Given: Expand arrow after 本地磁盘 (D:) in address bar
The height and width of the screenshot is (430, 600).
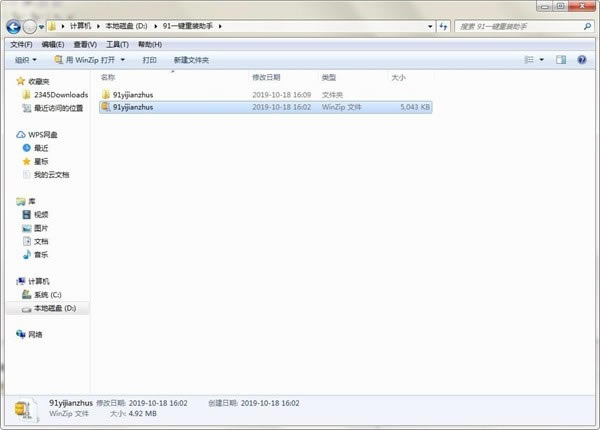Looking at the screenshot, I should [156, 26].
